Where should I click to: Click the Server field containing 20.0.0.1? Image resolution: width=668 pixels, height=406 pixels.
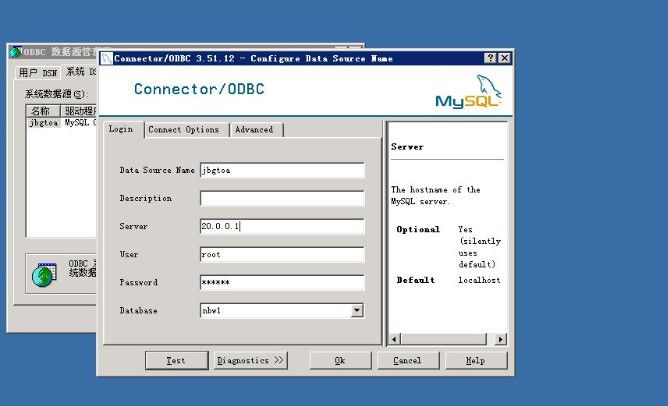(x=282, y=226)
